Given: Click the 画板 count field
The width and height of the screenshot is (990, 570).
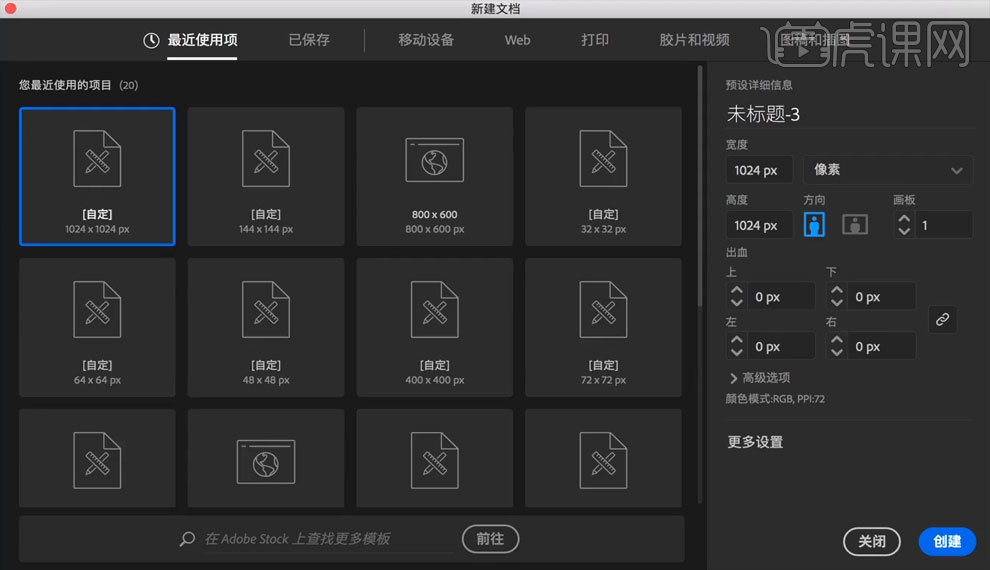Looking at the screenshot, I should [945, 225].
